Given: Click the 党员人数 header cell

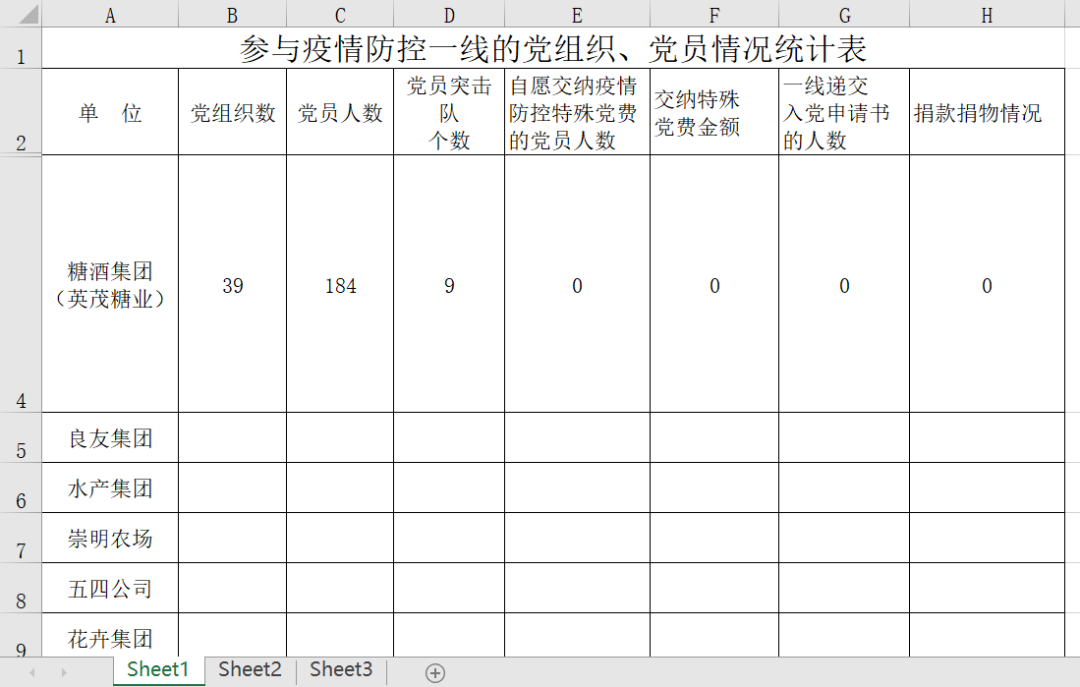Looking at the screenshot, I should (x=340, y=113).
